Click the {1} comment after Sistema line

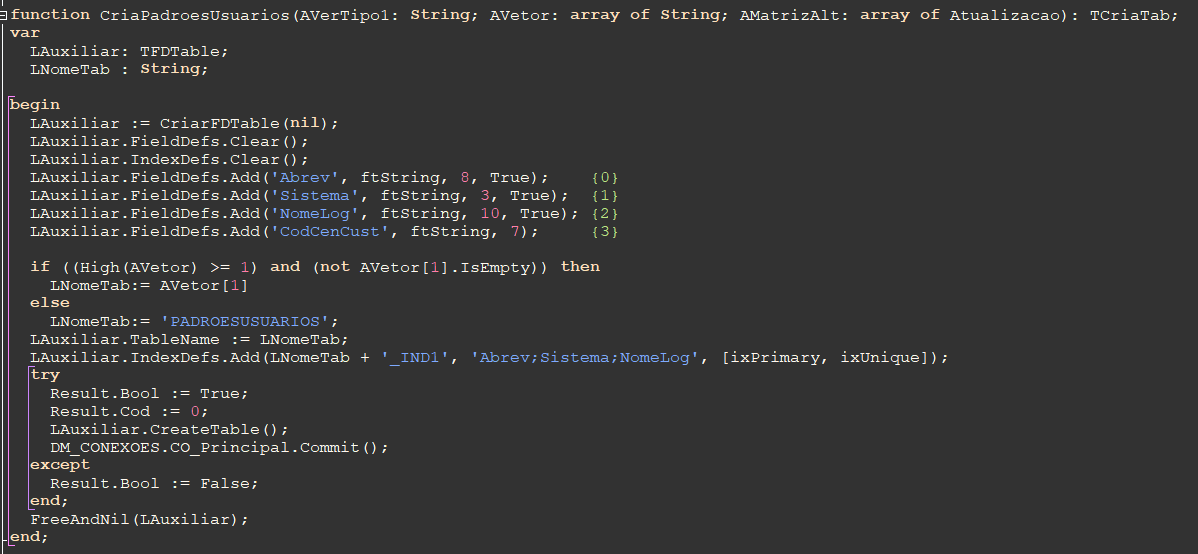point(605,195)
